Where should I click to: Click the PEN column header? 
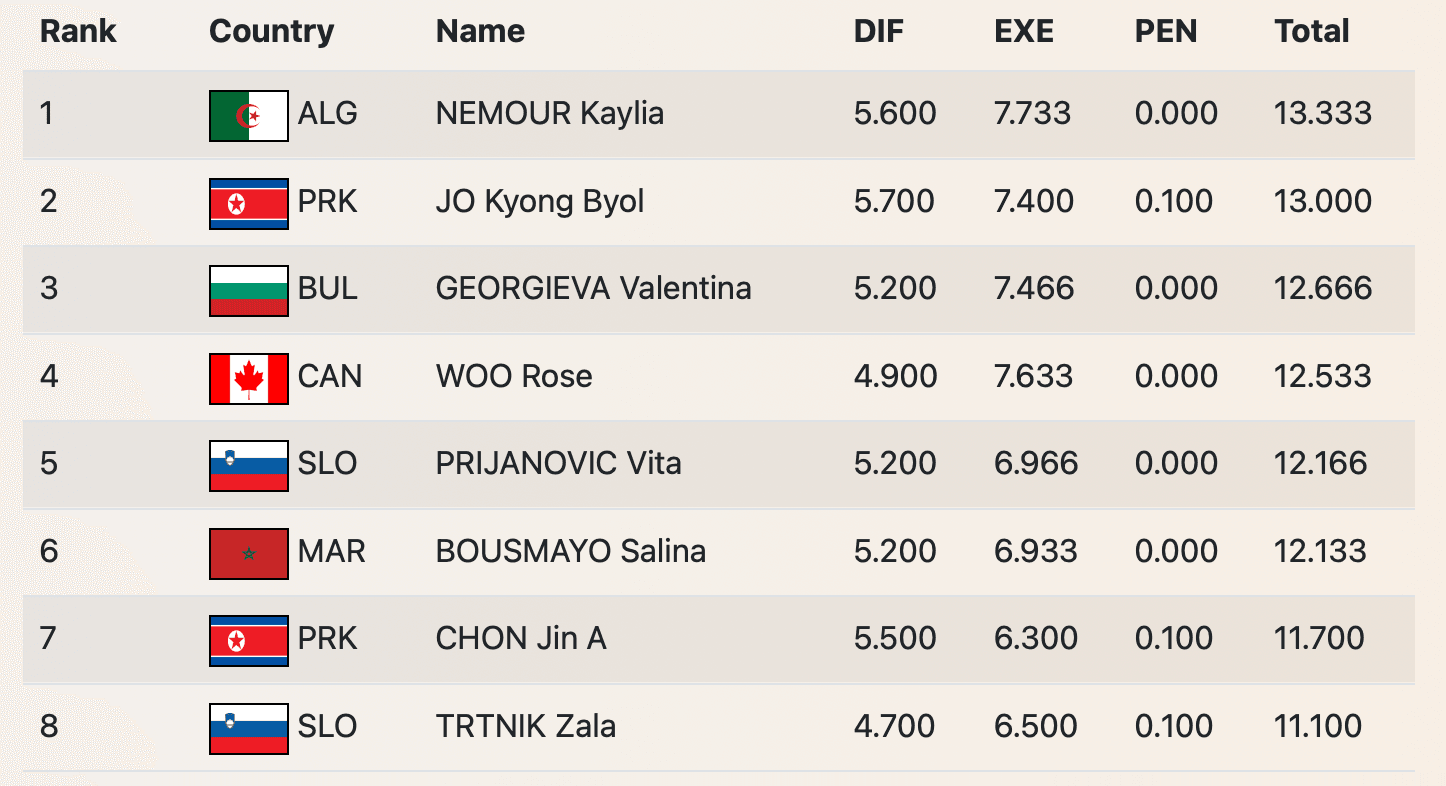click(x=1165, y=31)
